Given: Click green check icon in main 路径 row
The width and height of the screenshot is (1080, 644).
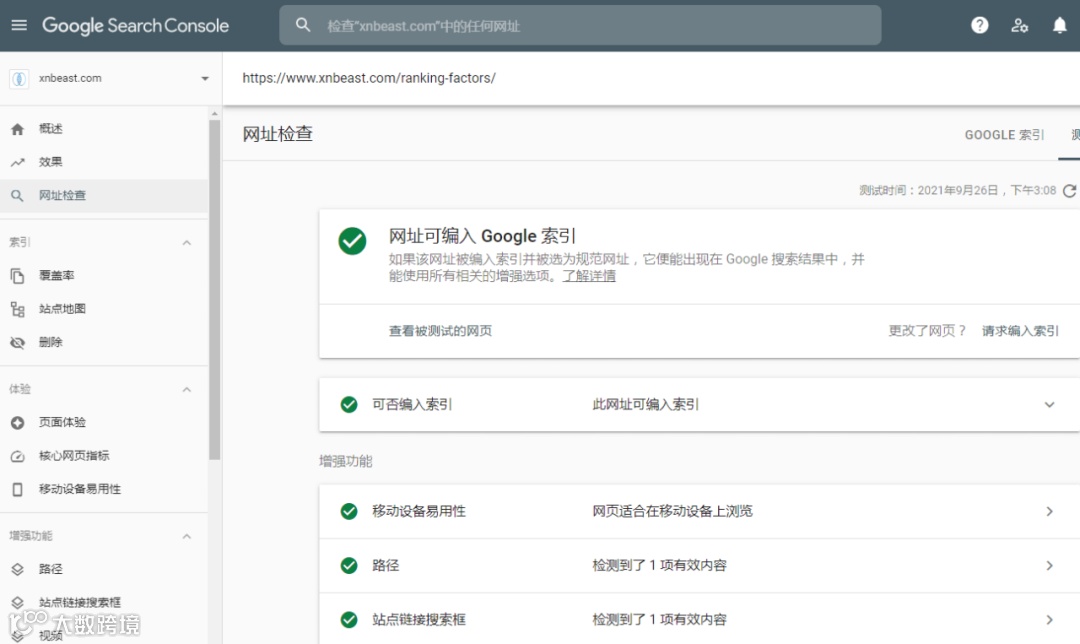Looking at the screenshot, I should click(x=349, y=565).
